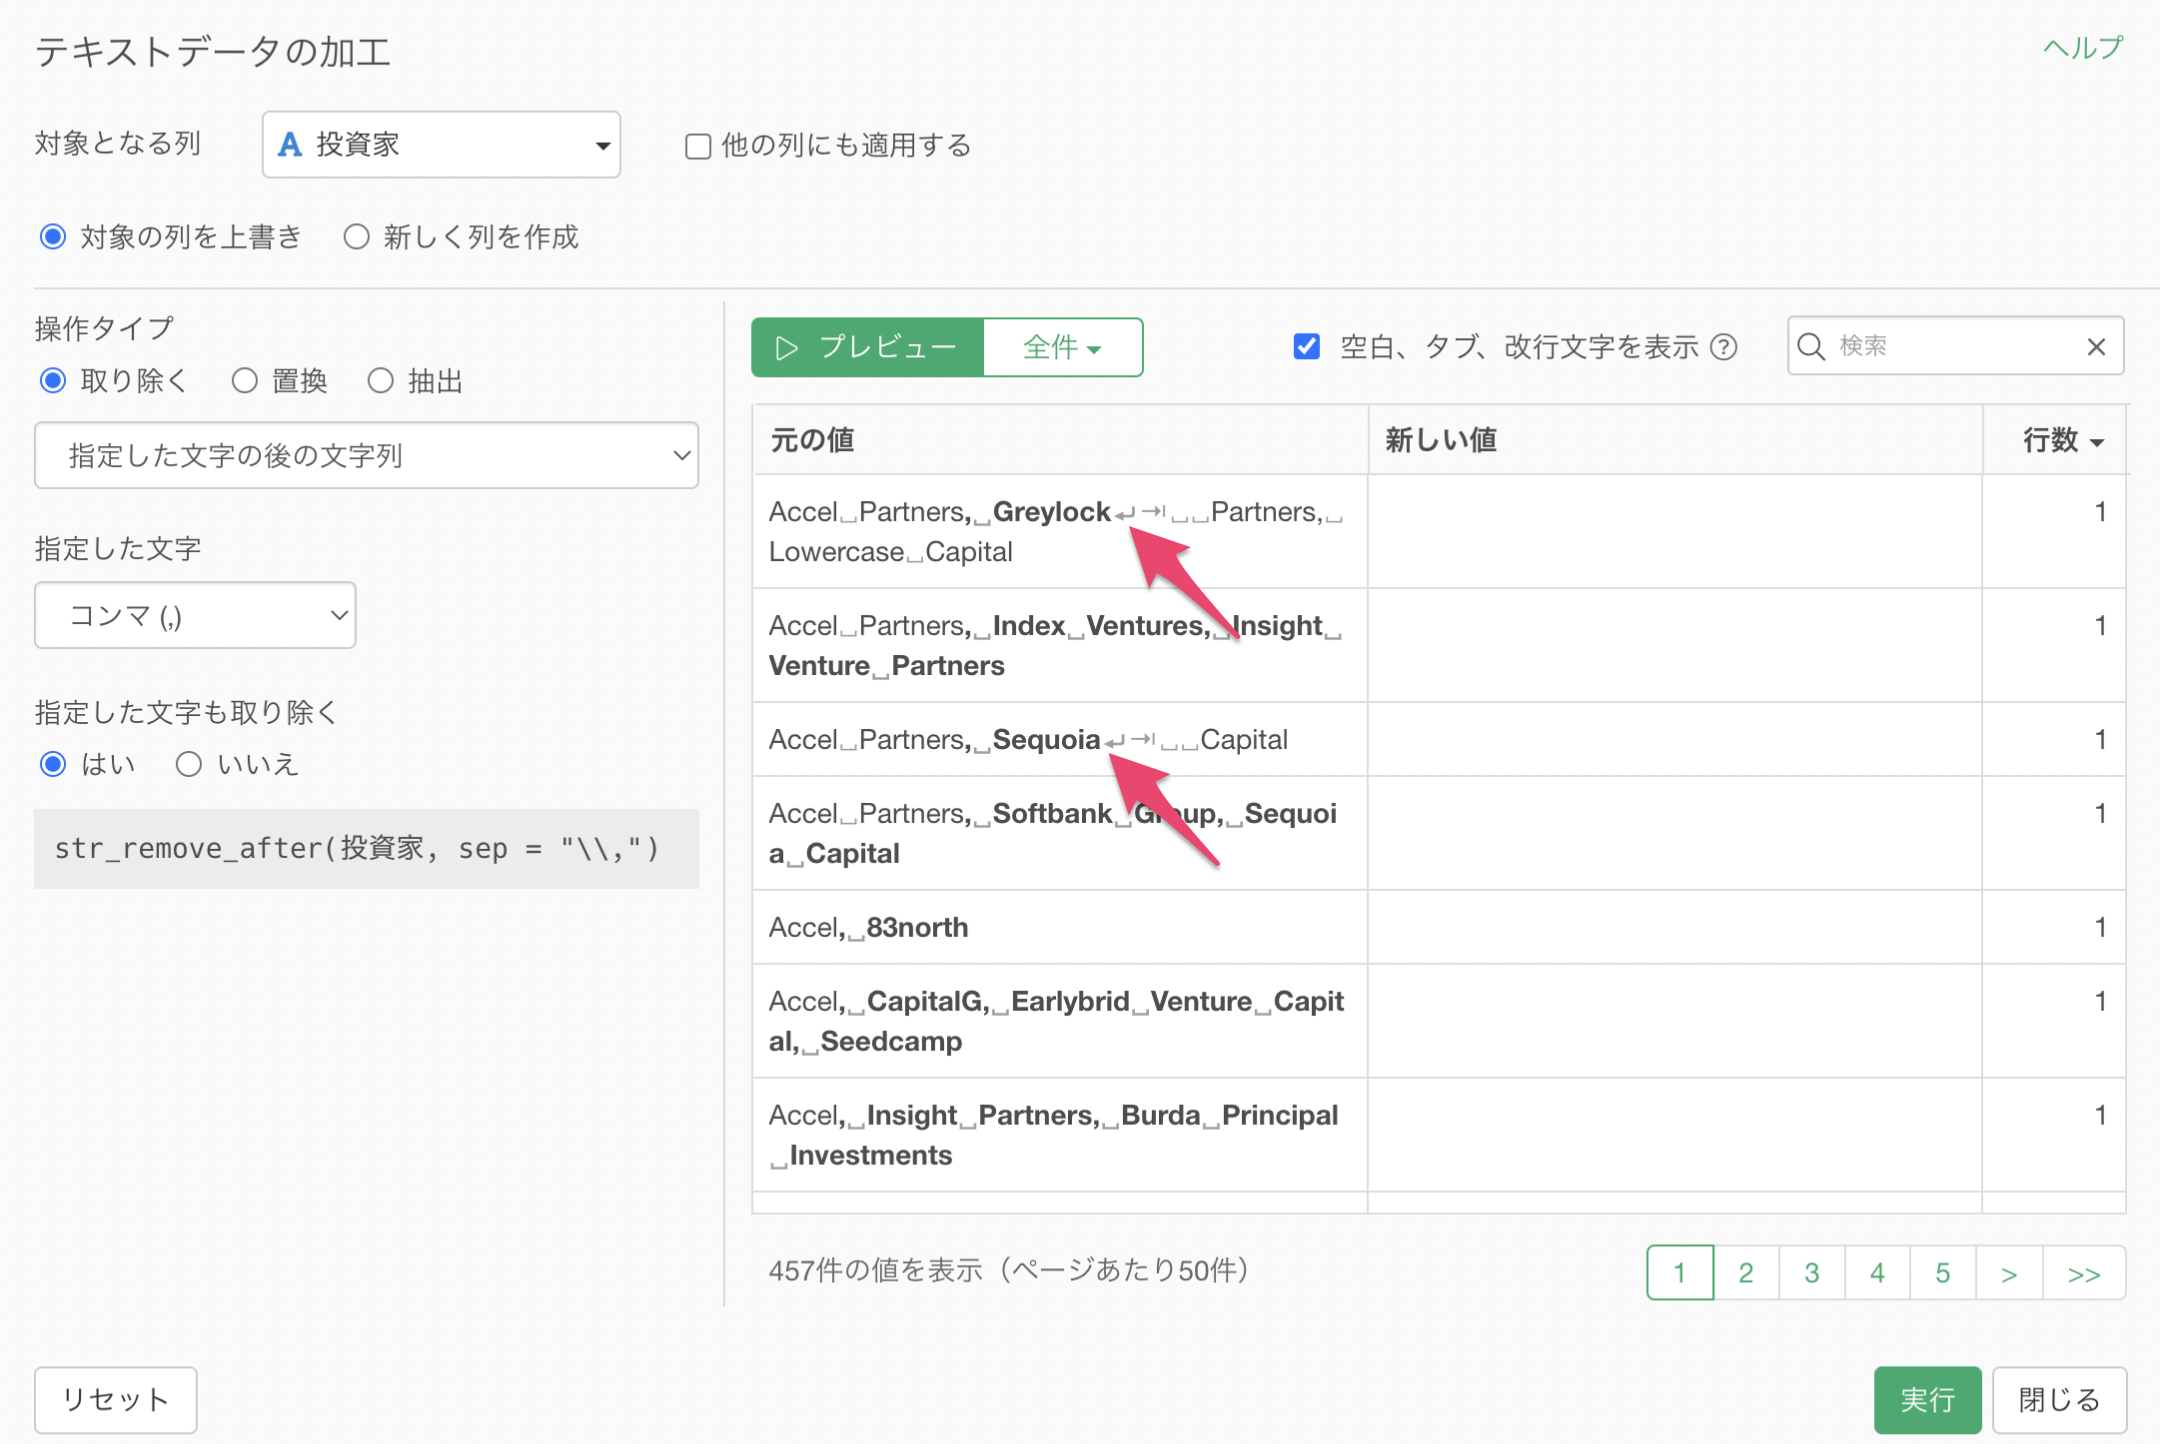Go to next page with > button
The width and height of the screenshot is (2160, 1444).
pyautogui.click(x=2009, y=1273)
